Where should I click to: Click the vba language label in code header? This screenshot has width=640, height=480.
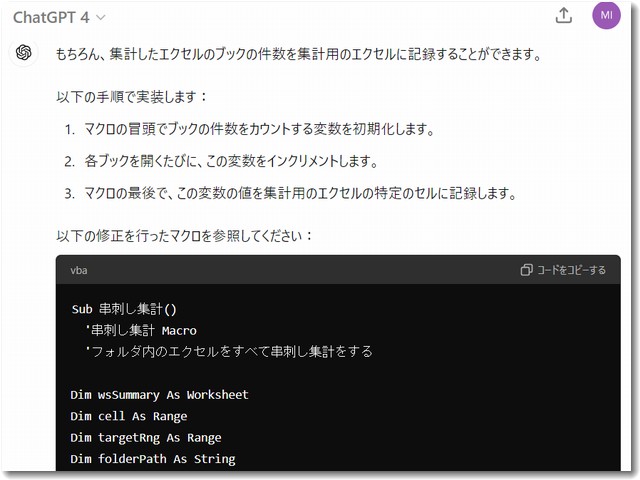(x=79, y=270)
